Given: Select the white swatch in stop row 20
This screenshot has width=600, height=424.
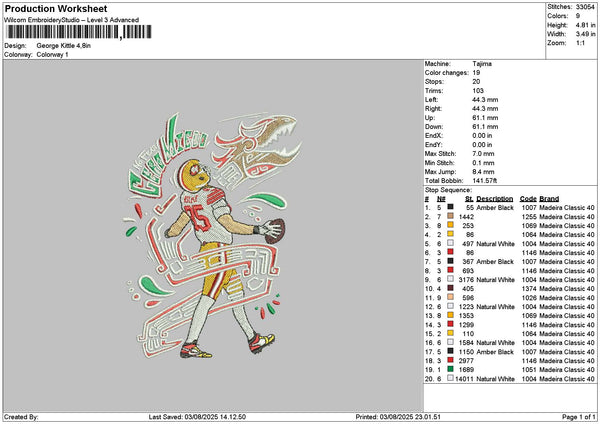Looking at the screenshot, I should click(x=450, y=378).
